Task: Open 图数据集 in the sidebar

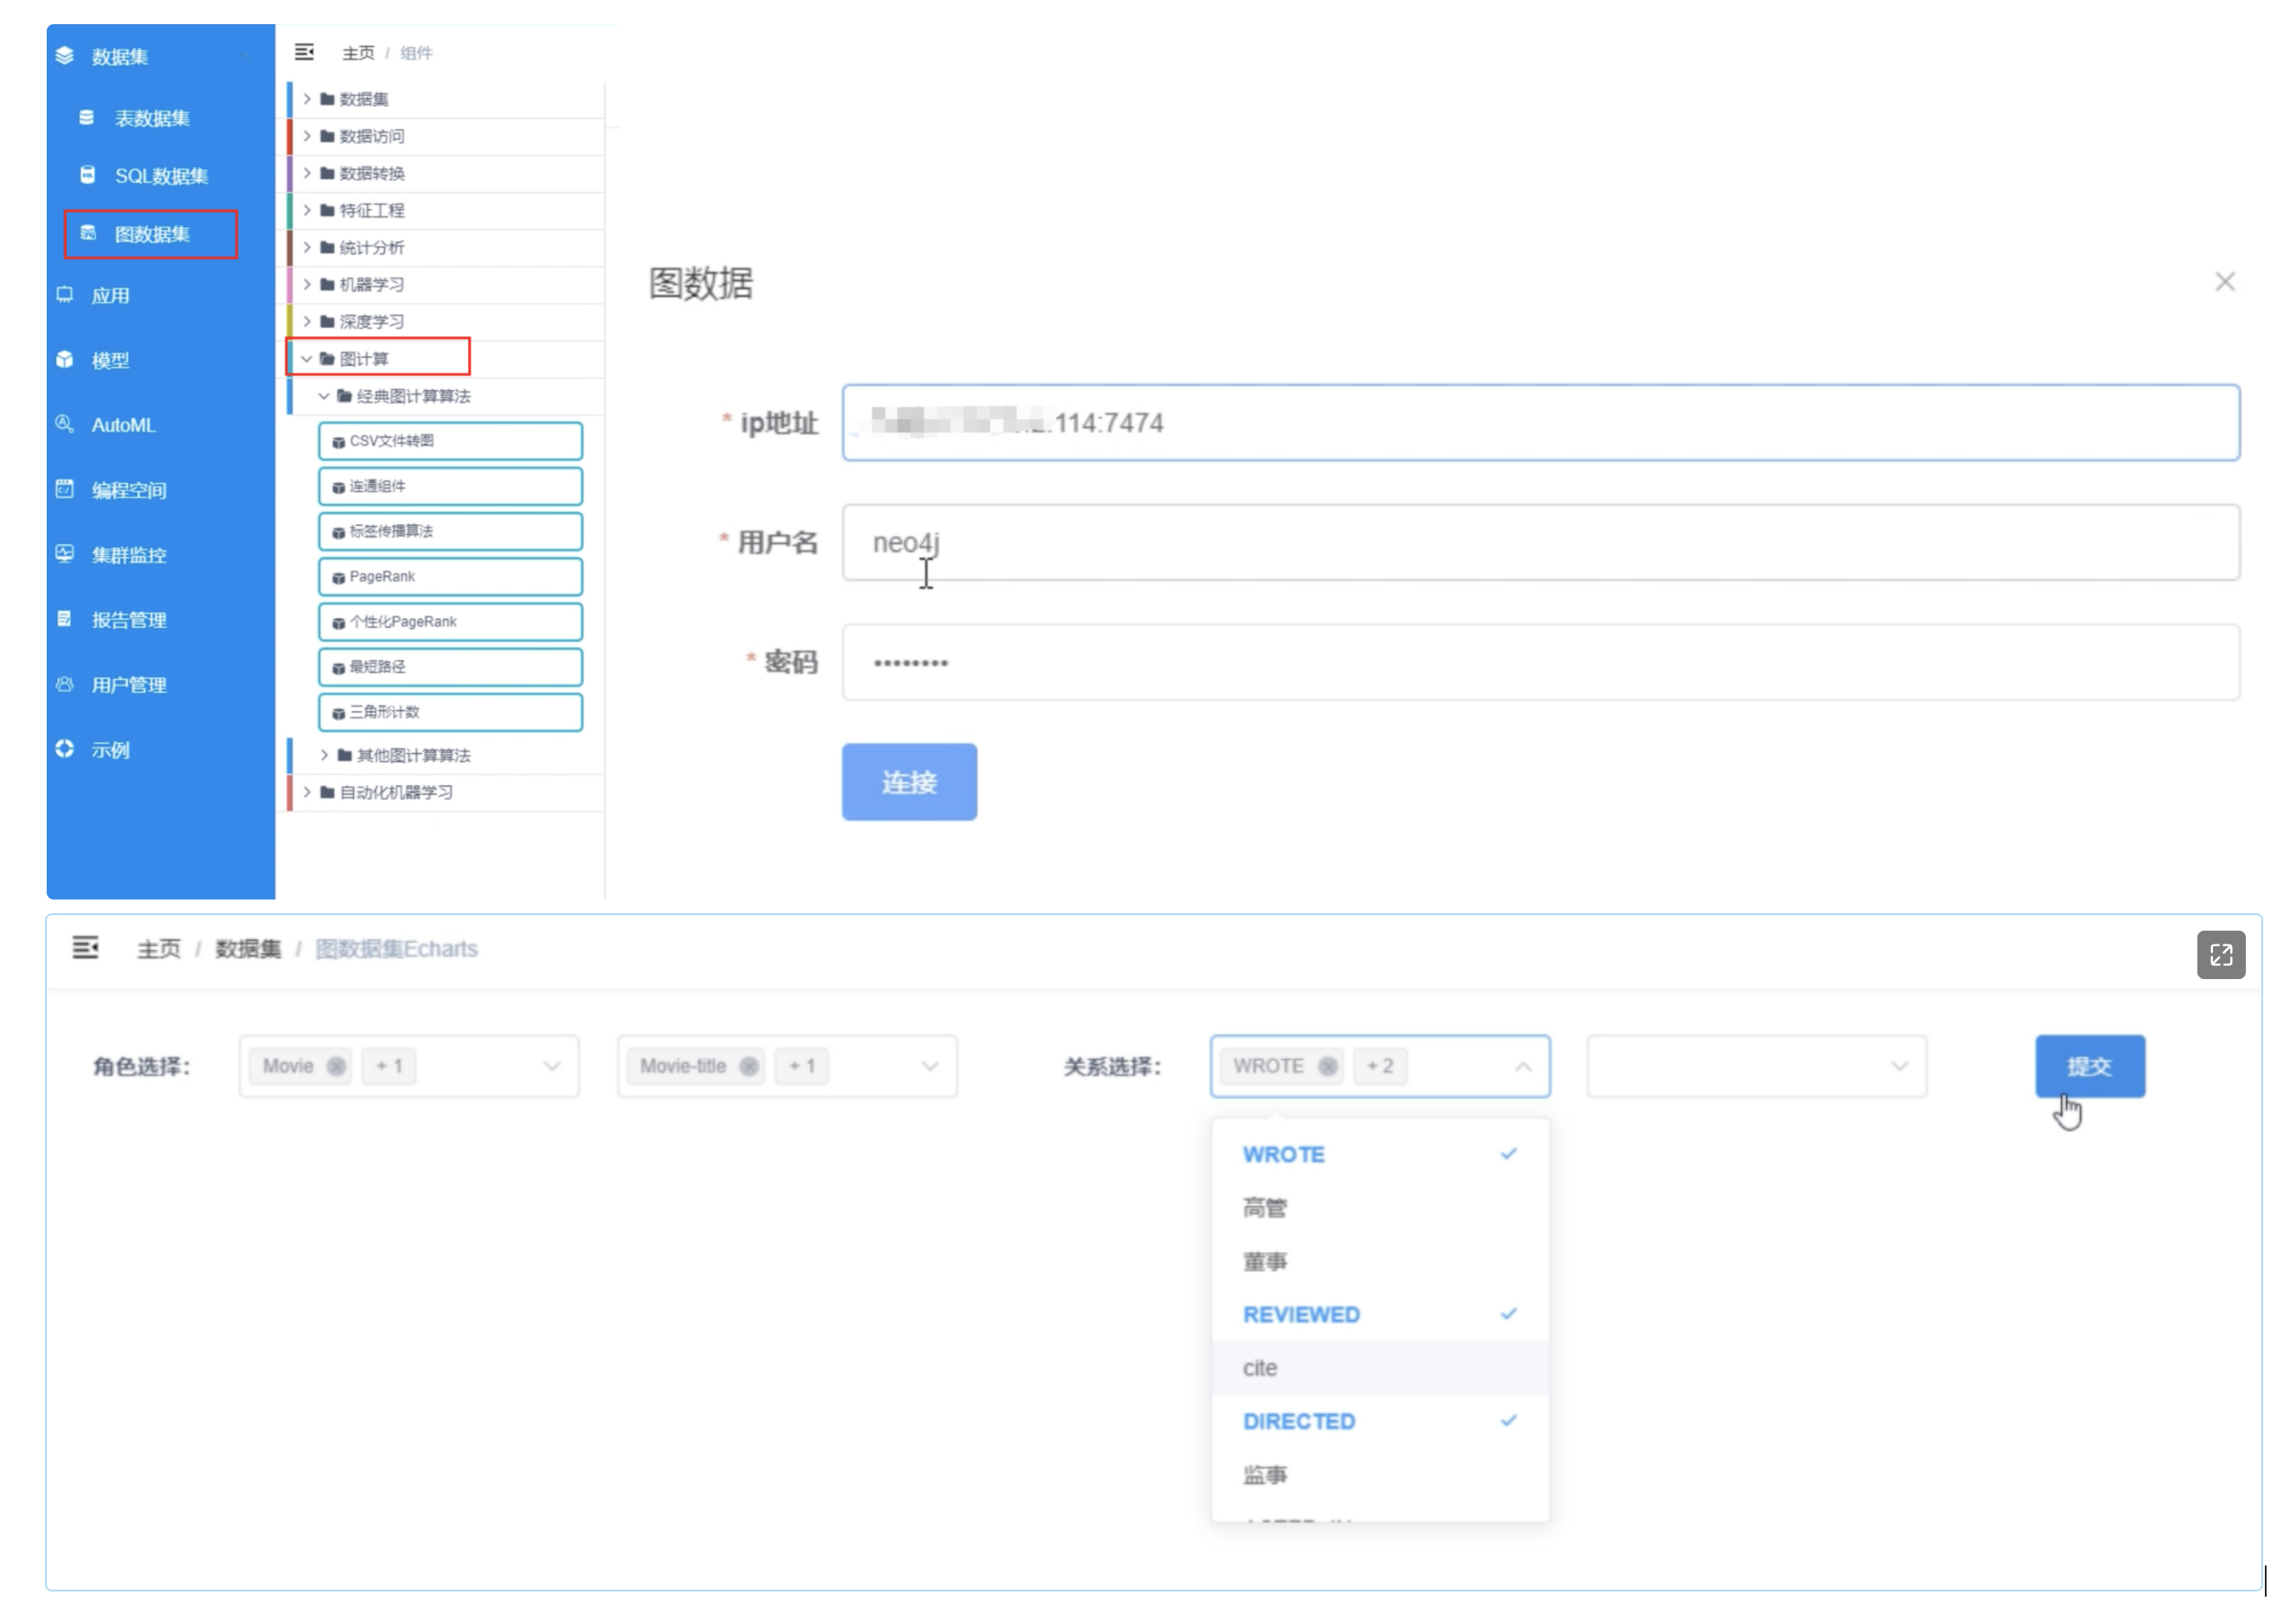Action: point(151,234)
